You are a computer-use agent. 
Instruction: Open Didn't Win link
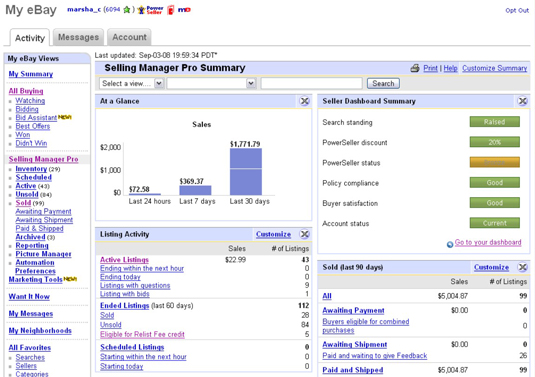[x=31, y=143]
